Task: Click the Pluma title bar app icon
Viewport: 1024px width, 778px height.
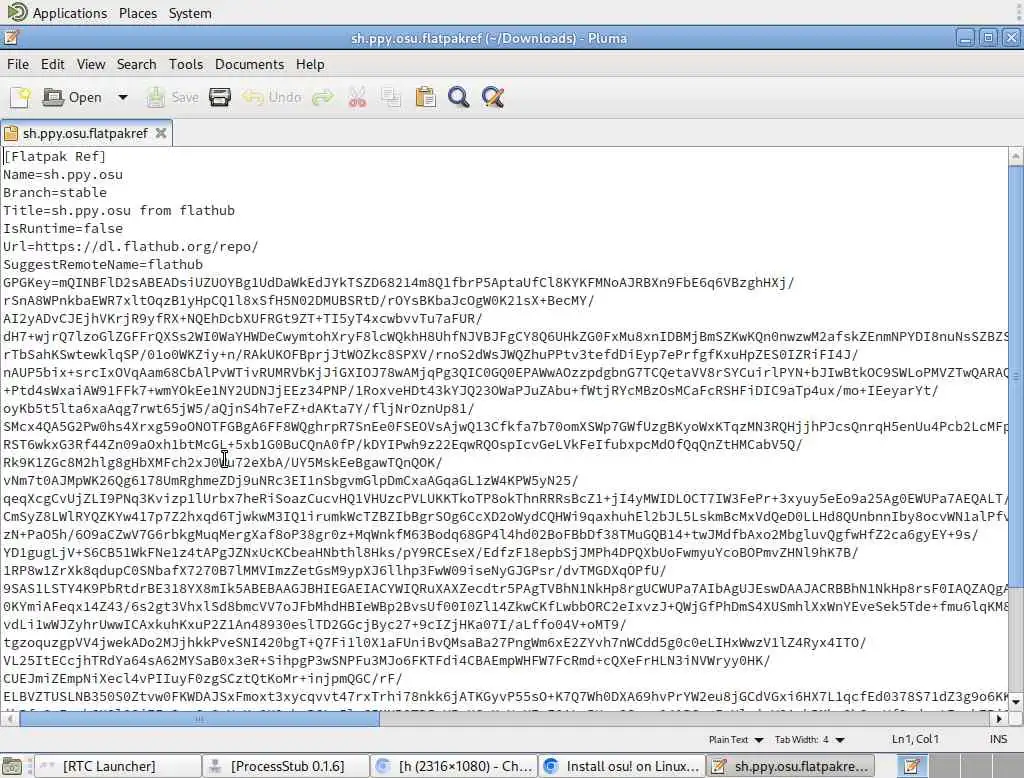Action: 12,38
